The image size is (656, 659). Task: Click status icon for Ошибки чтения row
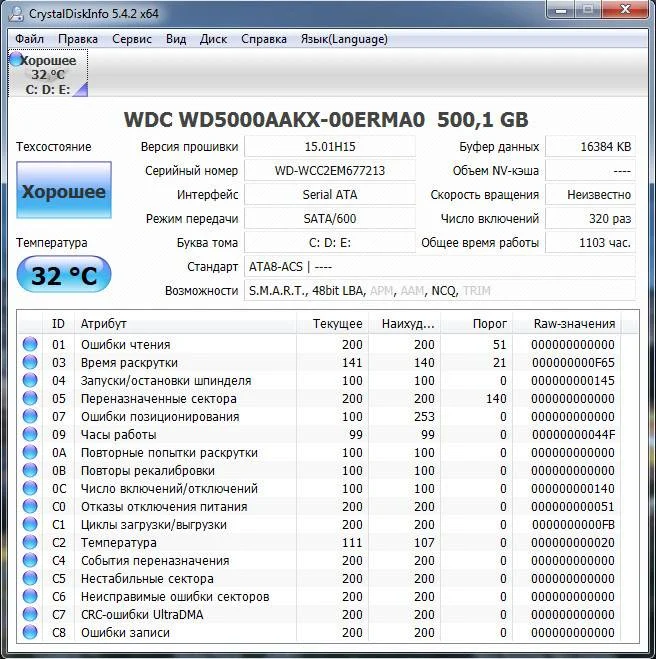click(30, 344)
